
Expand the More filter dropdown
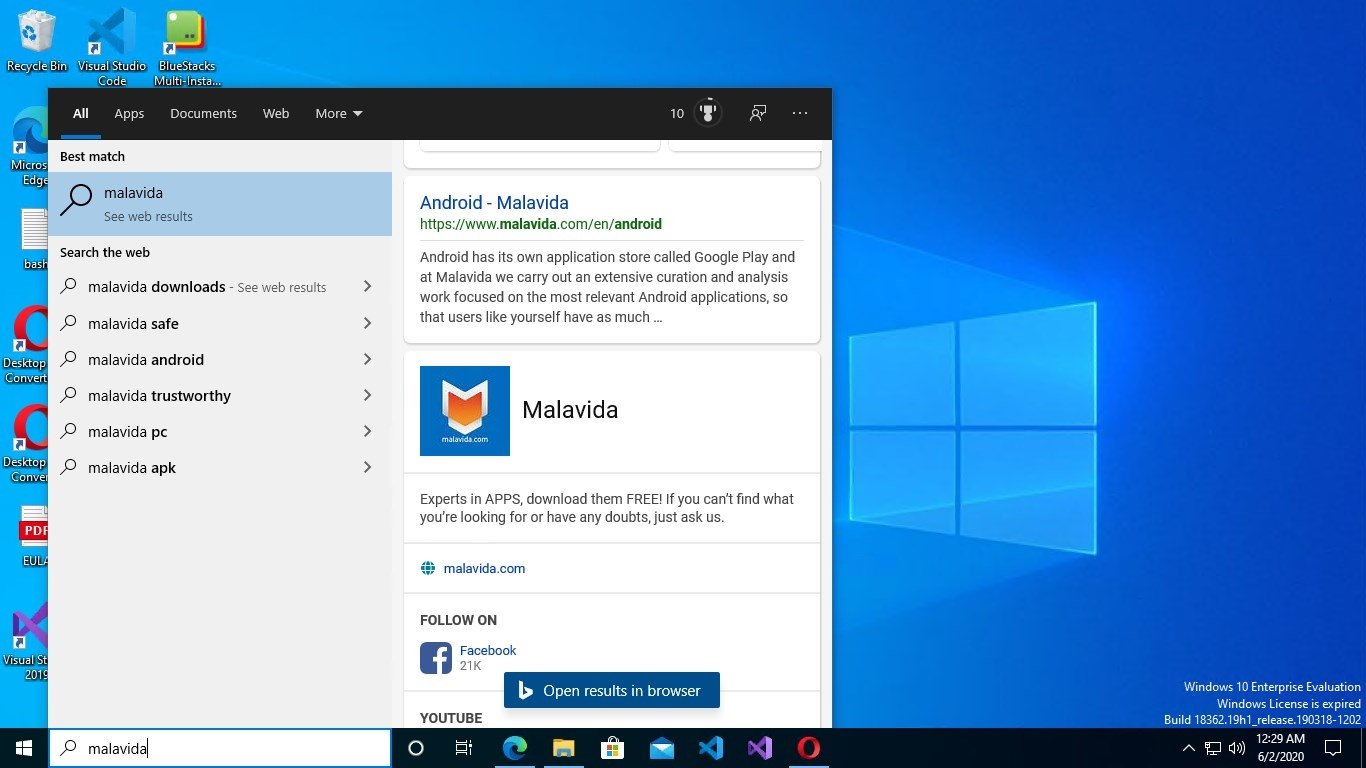(338, 113)
